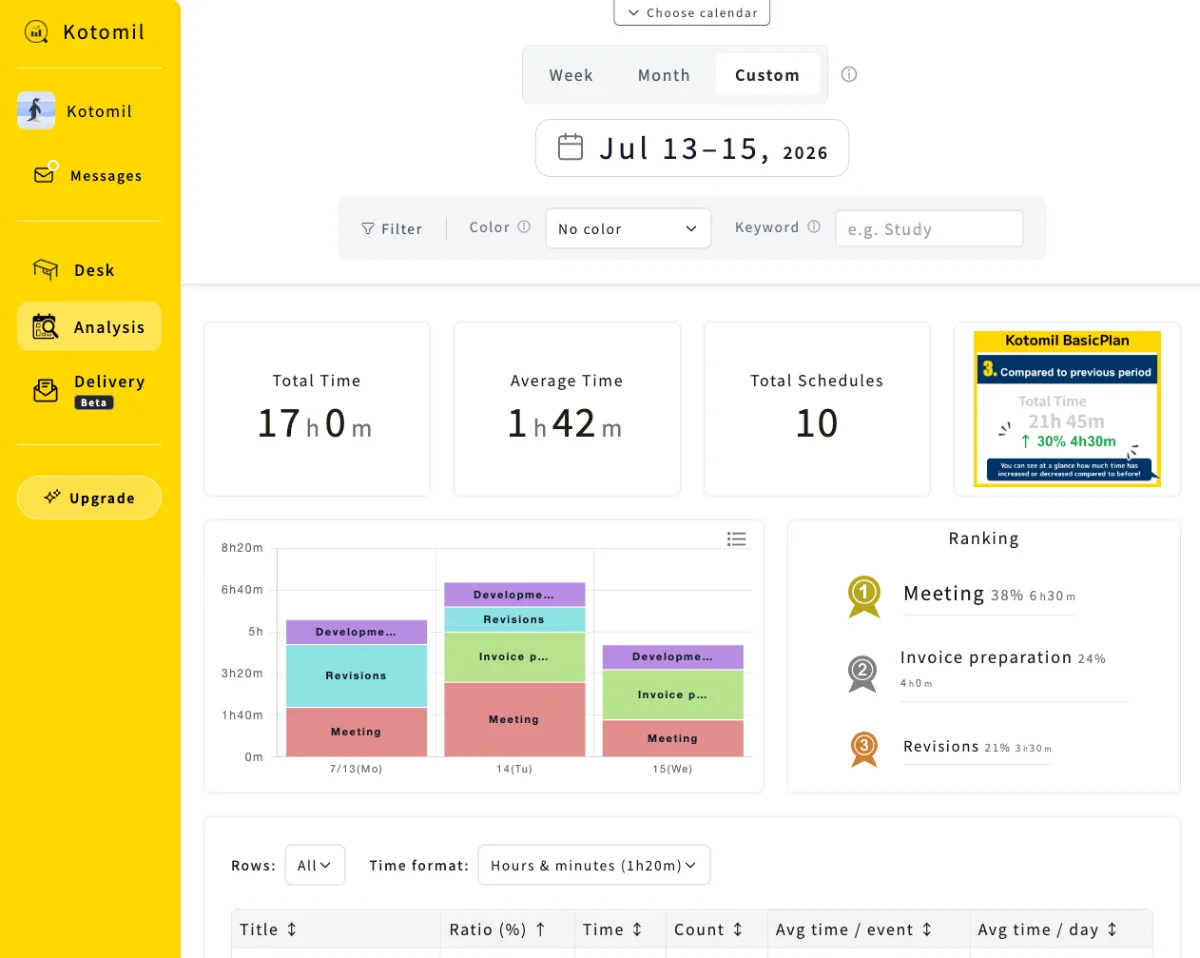Click the red Meeting segment on 7/13
The height and width of the screenshot is (958, 1200).
click(x=357, y=732)
